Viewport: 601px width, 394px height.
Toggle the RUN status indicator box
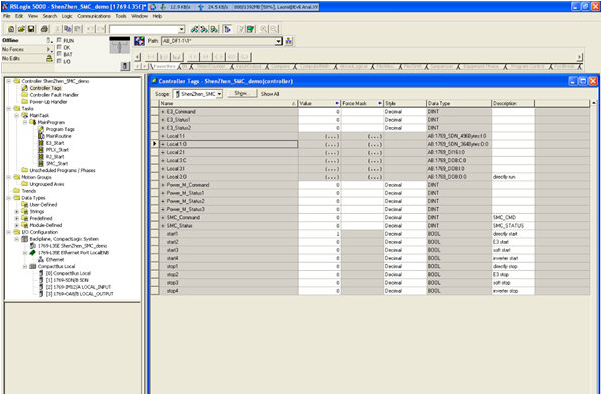59,40
